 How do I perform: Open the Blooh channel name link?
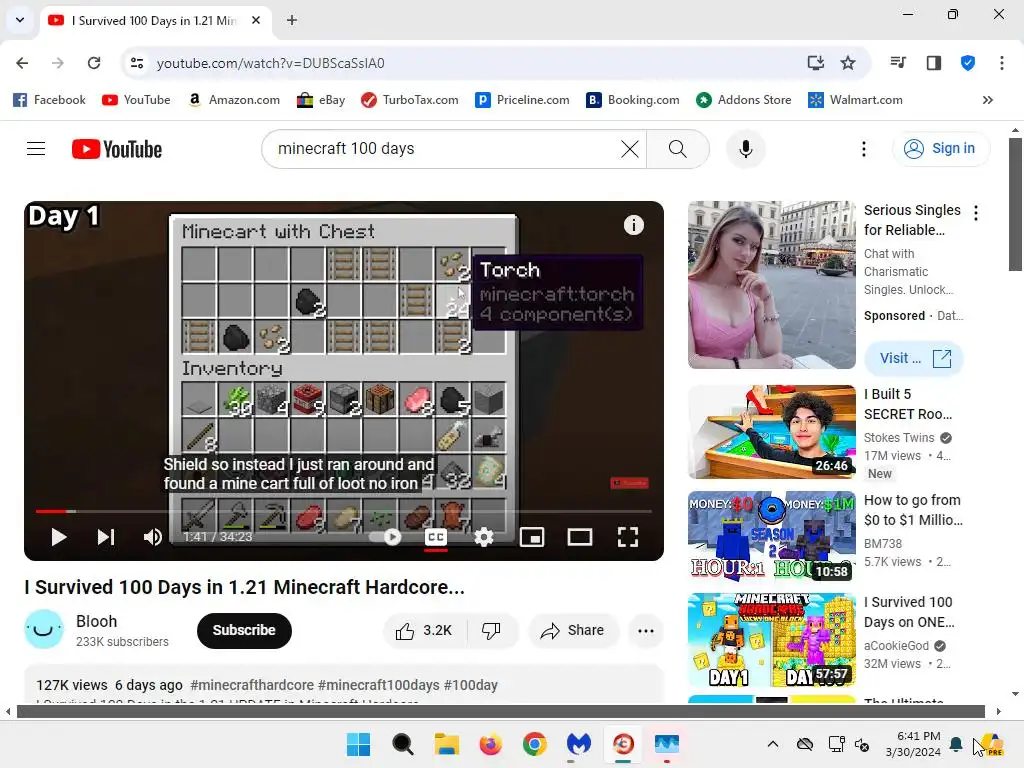pyautogui.click(x=97, y=621)
